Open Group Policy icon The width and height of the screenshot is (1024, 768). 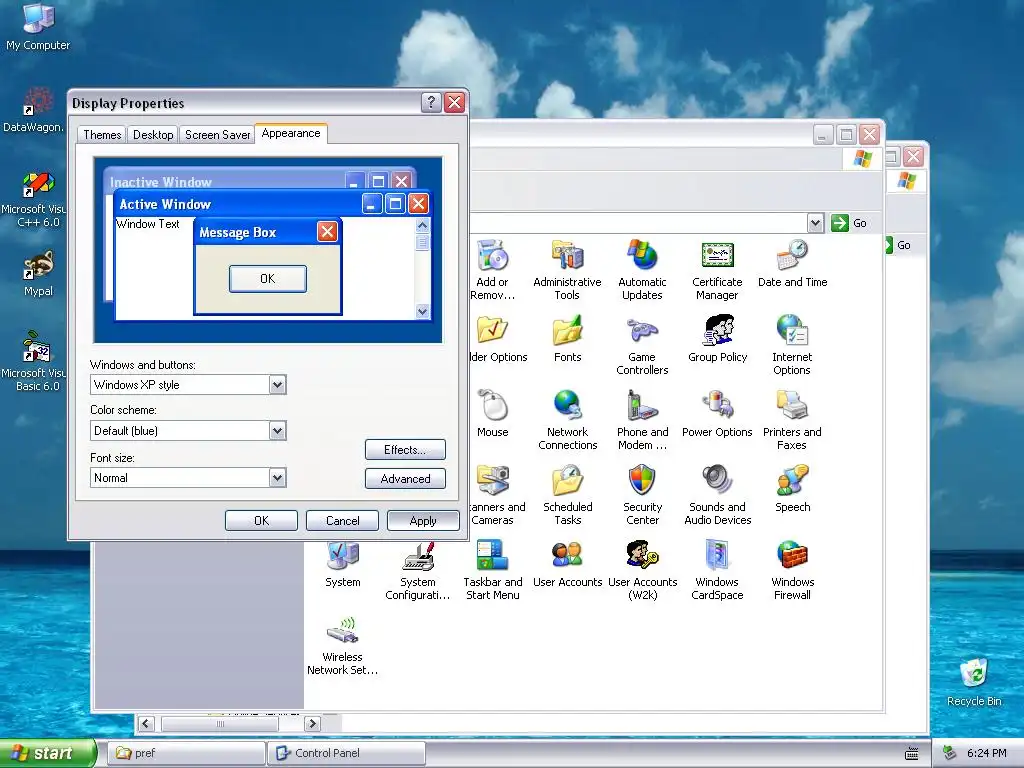coord(717,330)
